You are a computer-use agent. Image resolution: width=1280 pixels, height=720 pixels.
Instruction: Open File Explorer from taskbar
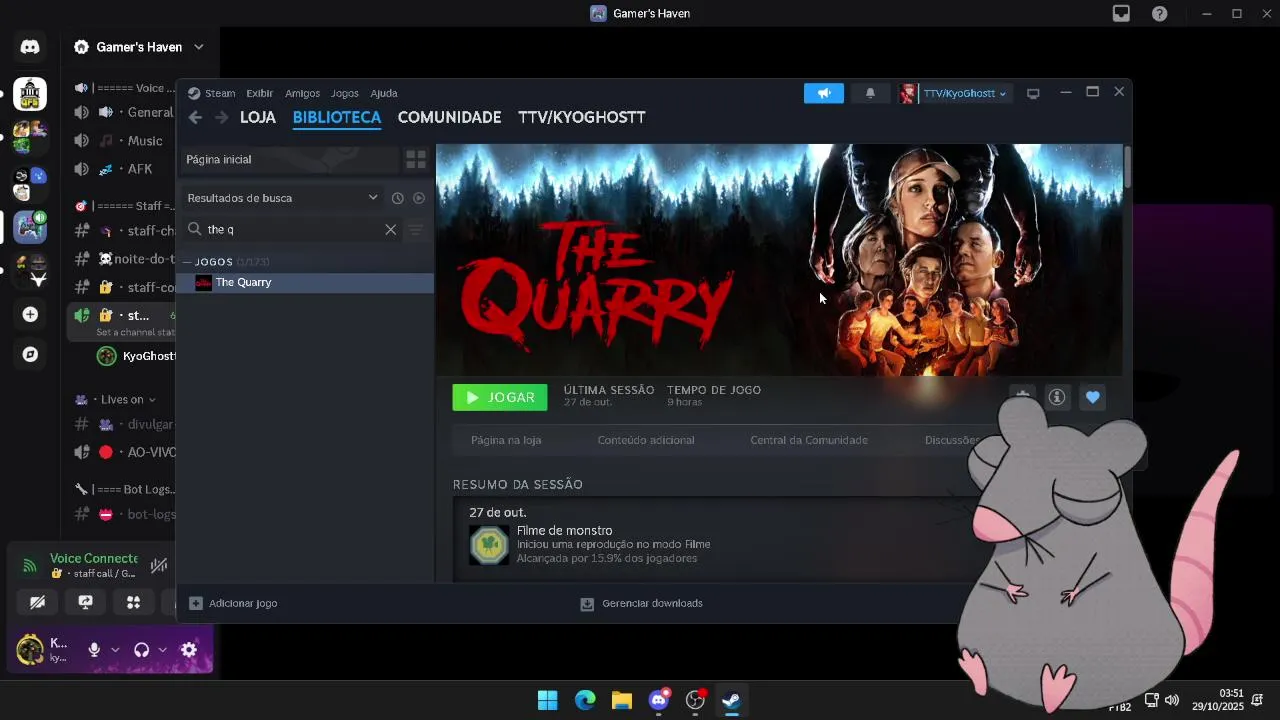click(622, 700)
